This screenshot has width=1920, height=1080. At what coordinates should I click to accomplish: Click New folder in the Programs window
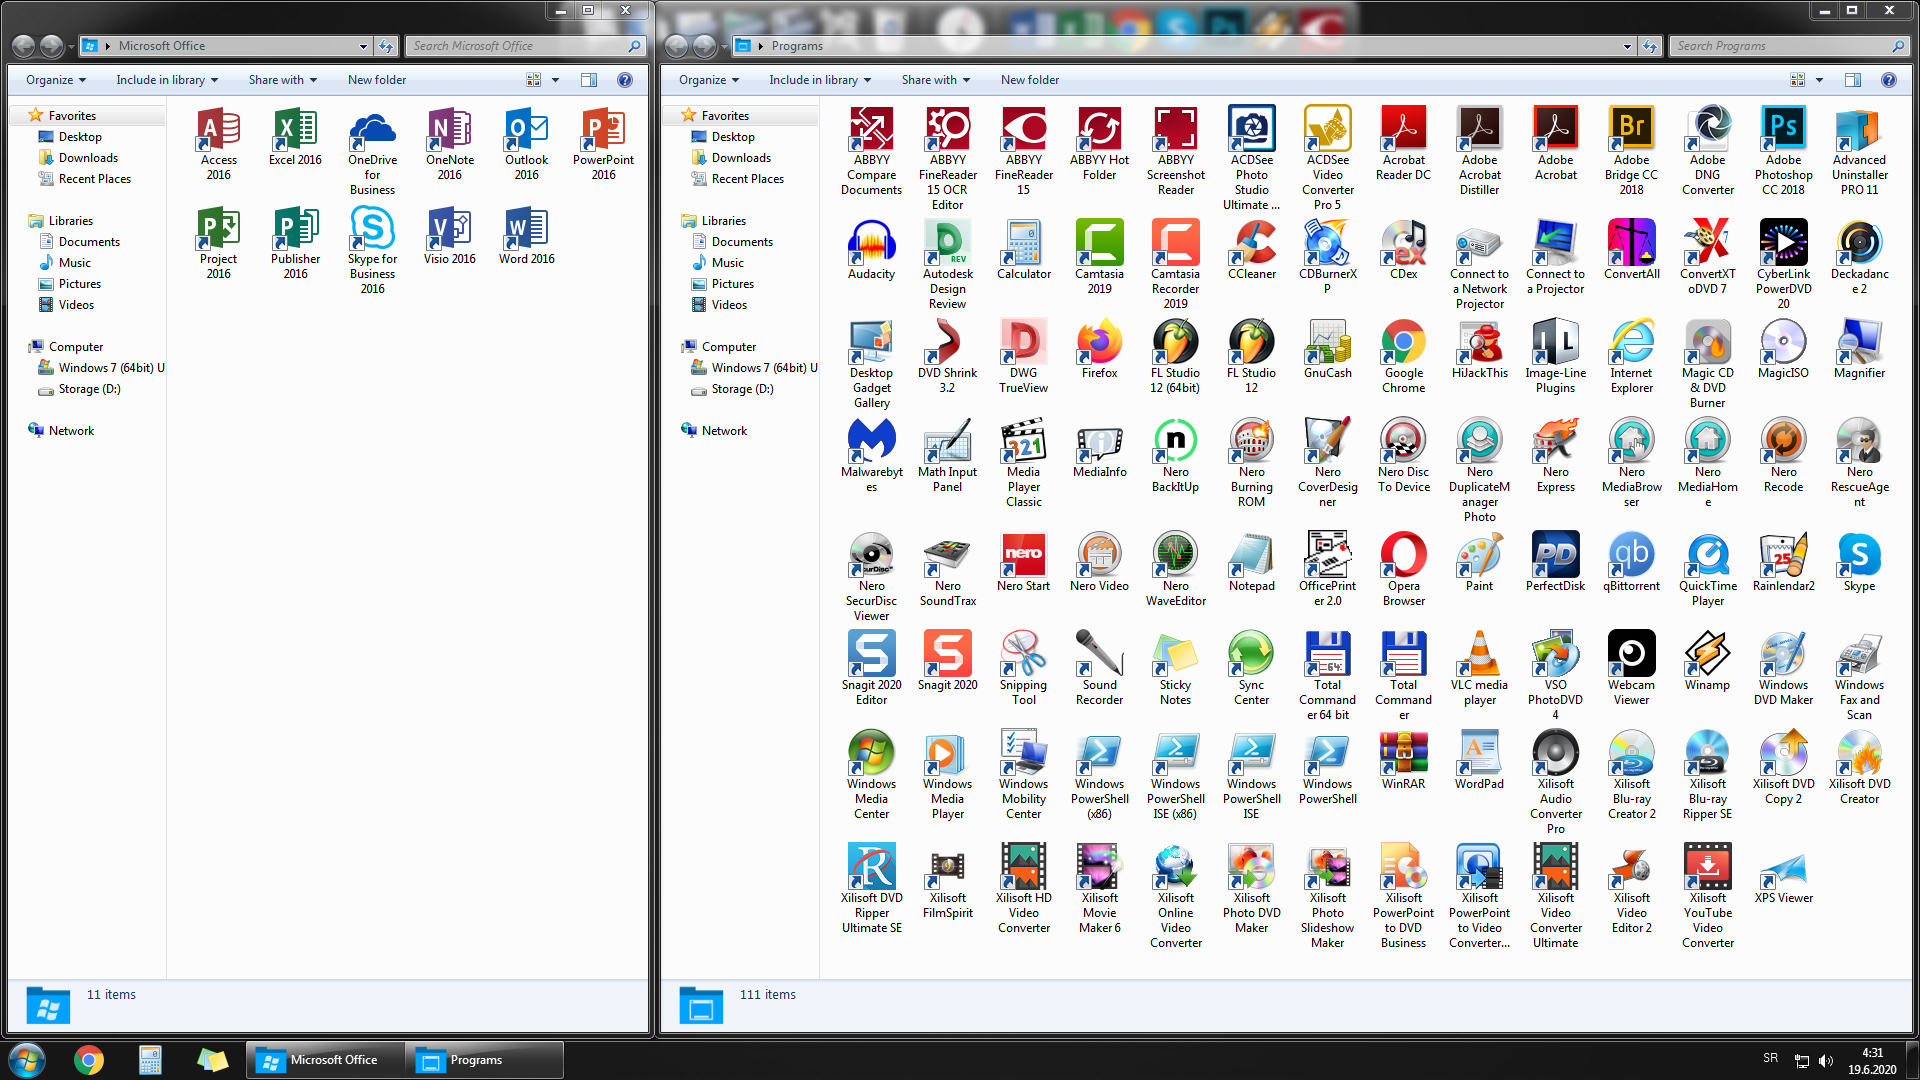point(1029,80)
